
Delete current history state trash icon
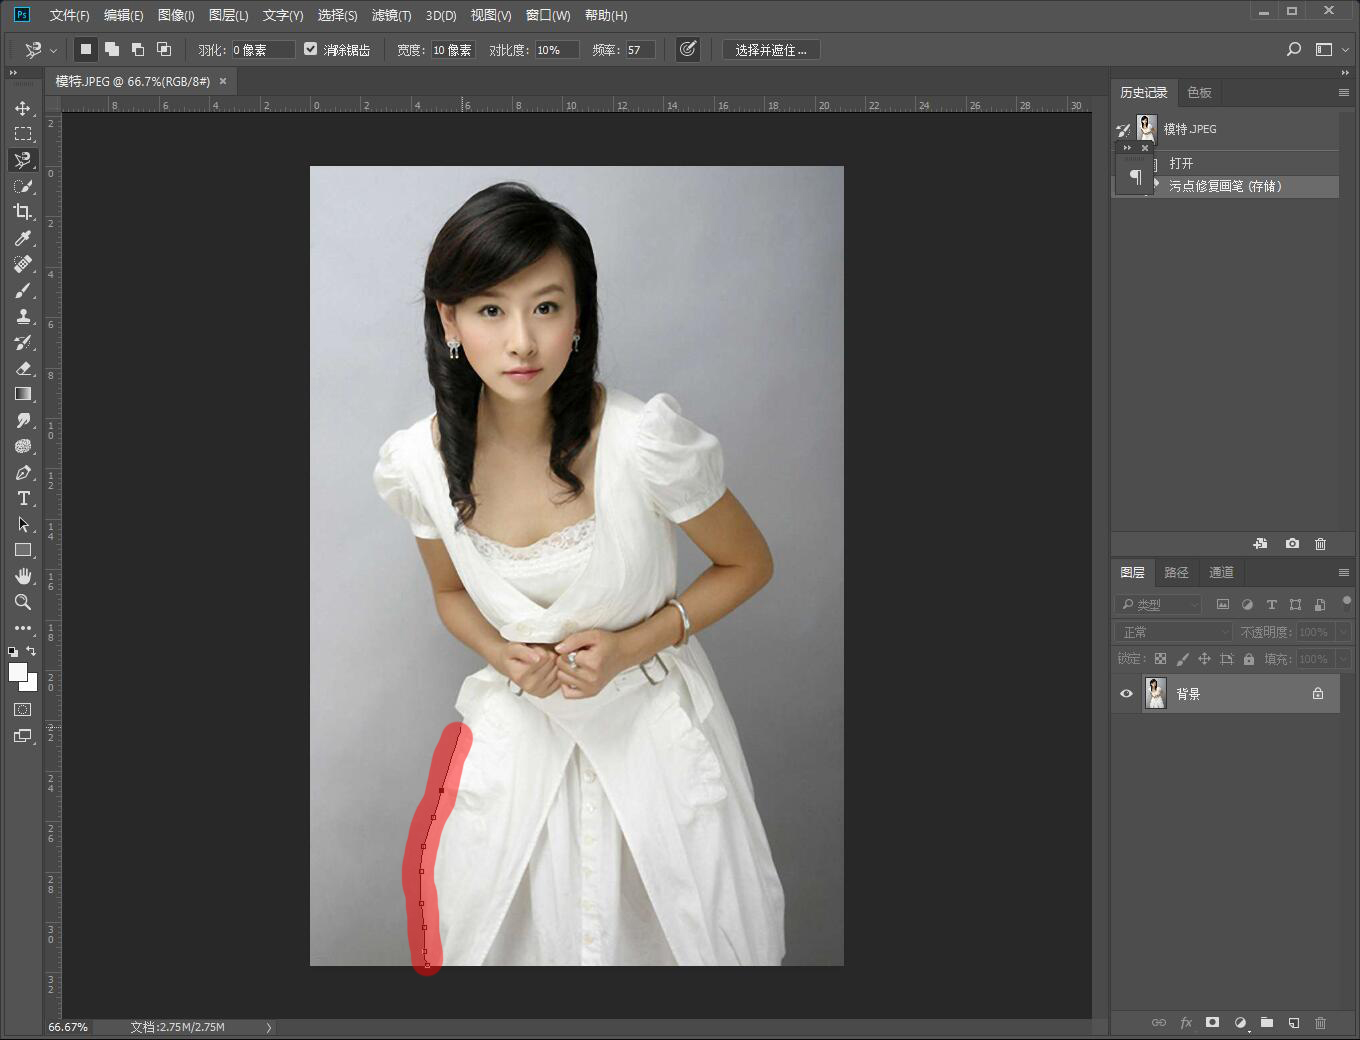click(1320, 544)
